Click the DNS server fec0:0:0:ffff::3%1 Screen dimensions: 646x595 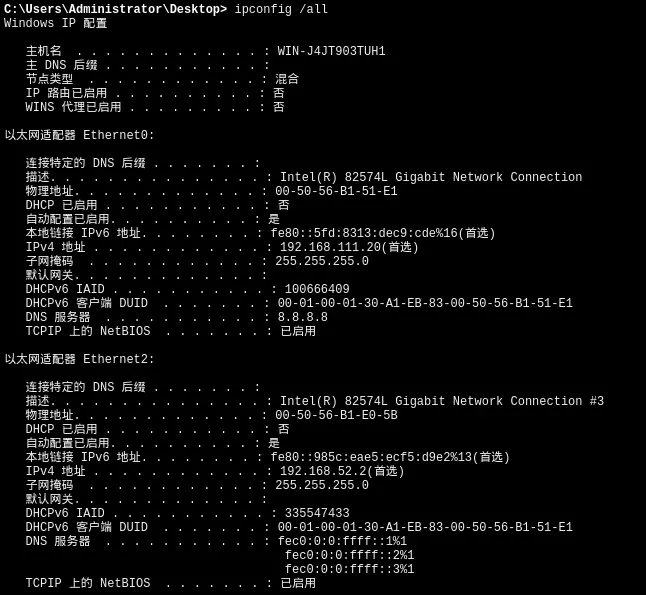pyautogui.click(x=349, y=569)
